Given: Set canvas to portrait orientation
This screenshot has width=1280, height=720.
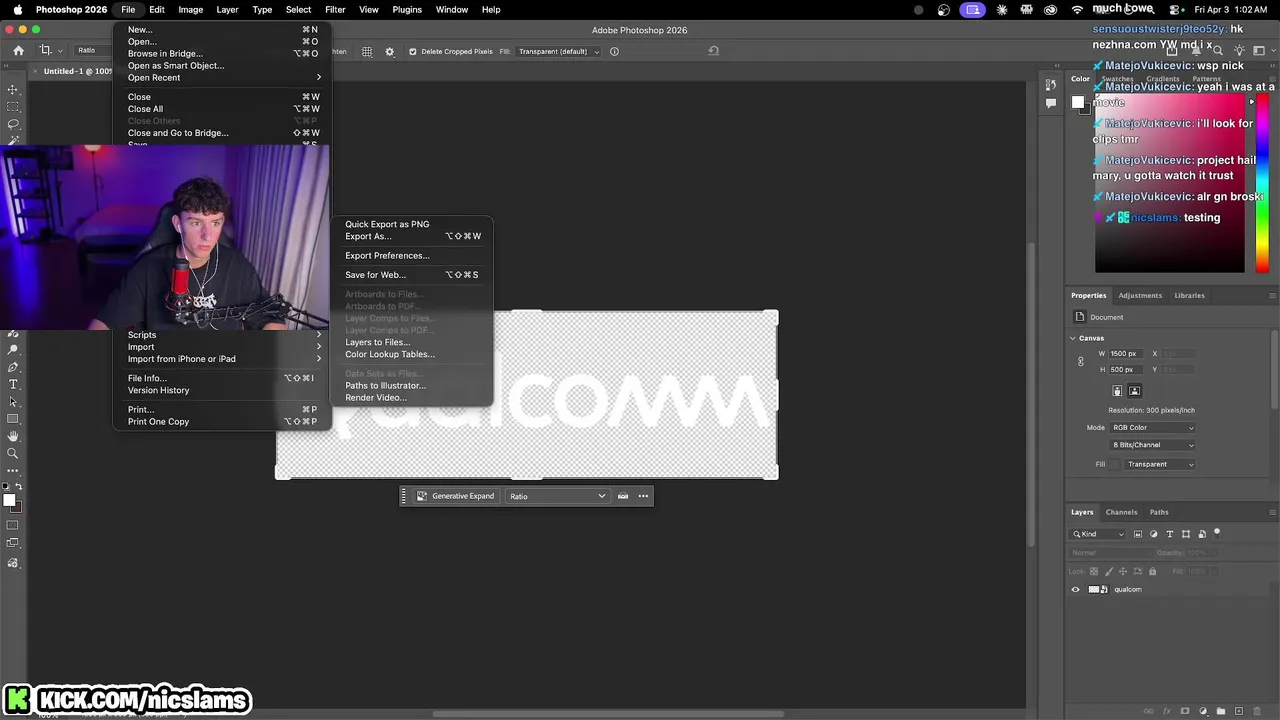Looking at the screenshot, I should pyautogui.click(x=1117, y=391).
